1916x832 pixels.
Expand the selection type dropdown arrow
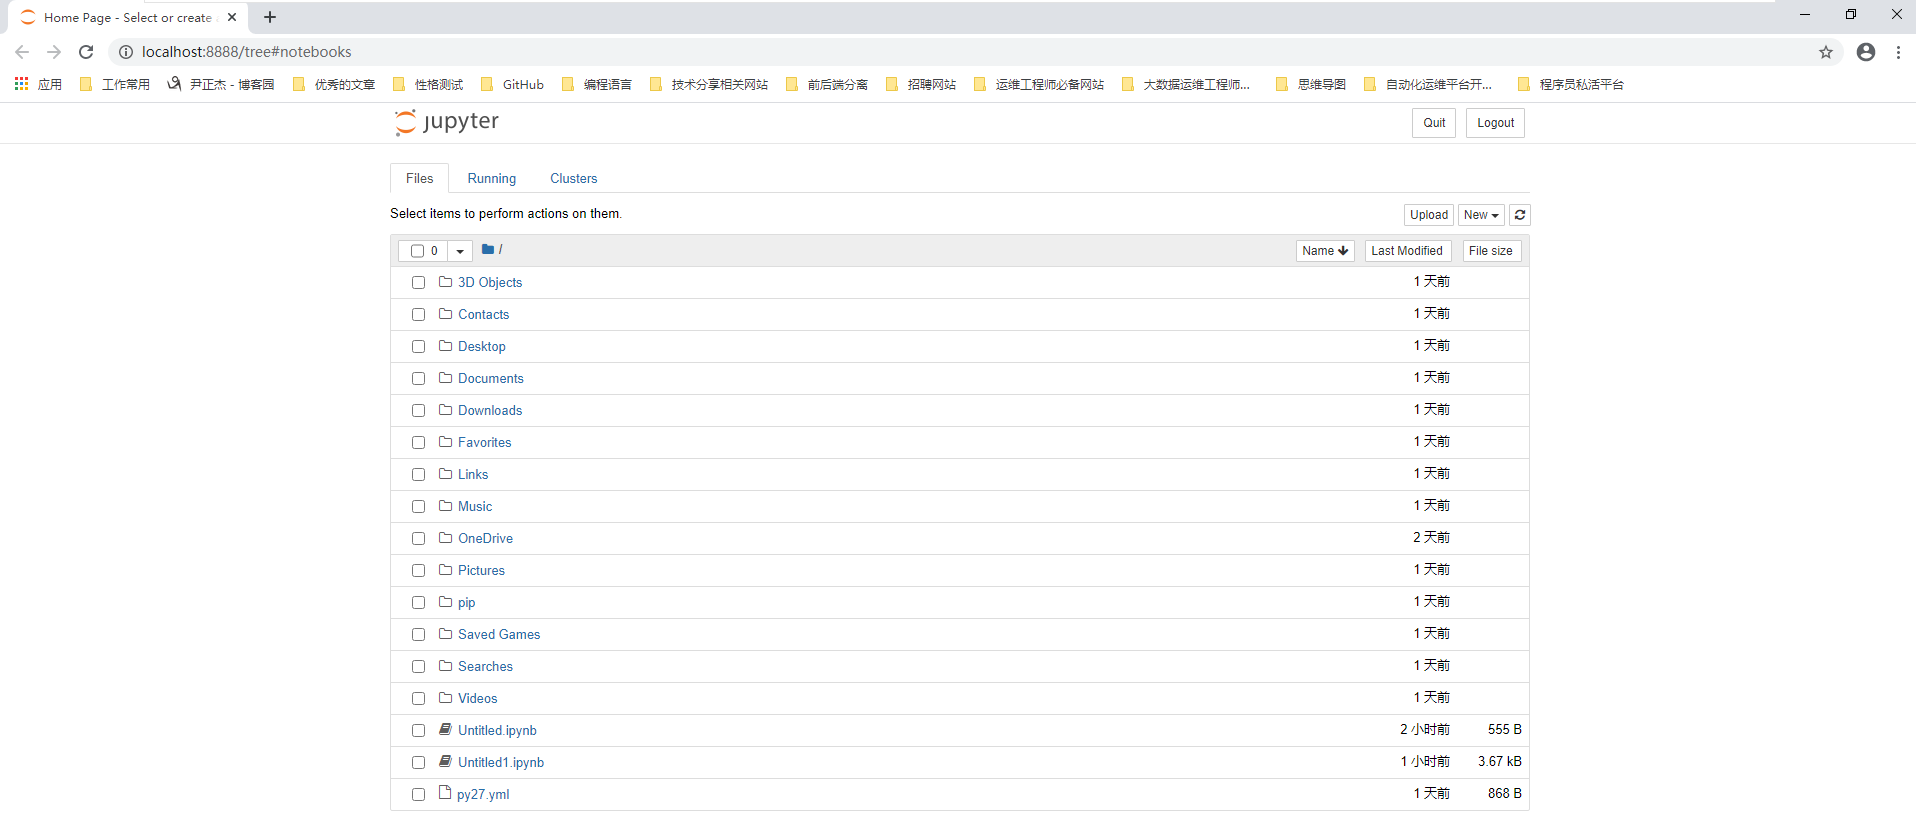click(x=460, y=251)
